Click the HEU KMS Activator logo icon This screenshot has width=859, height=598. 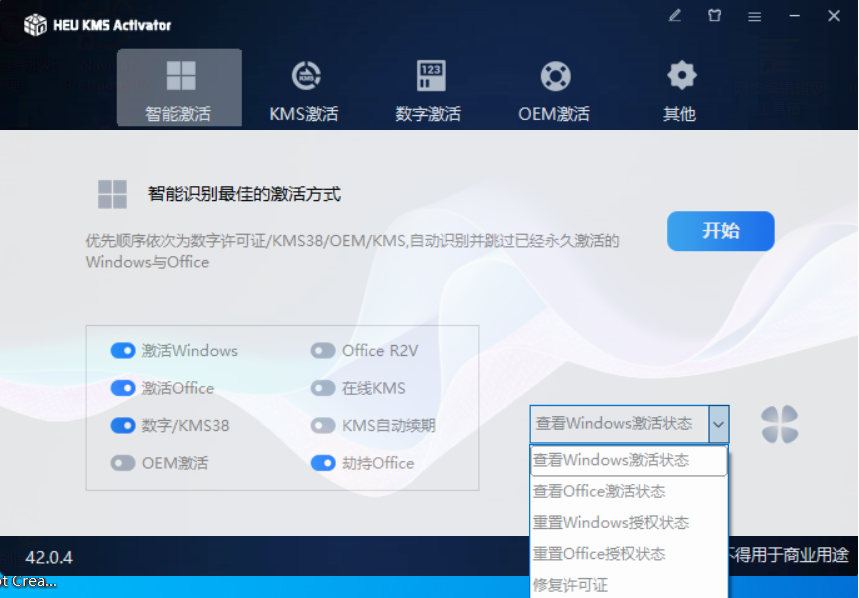point(35,25)
